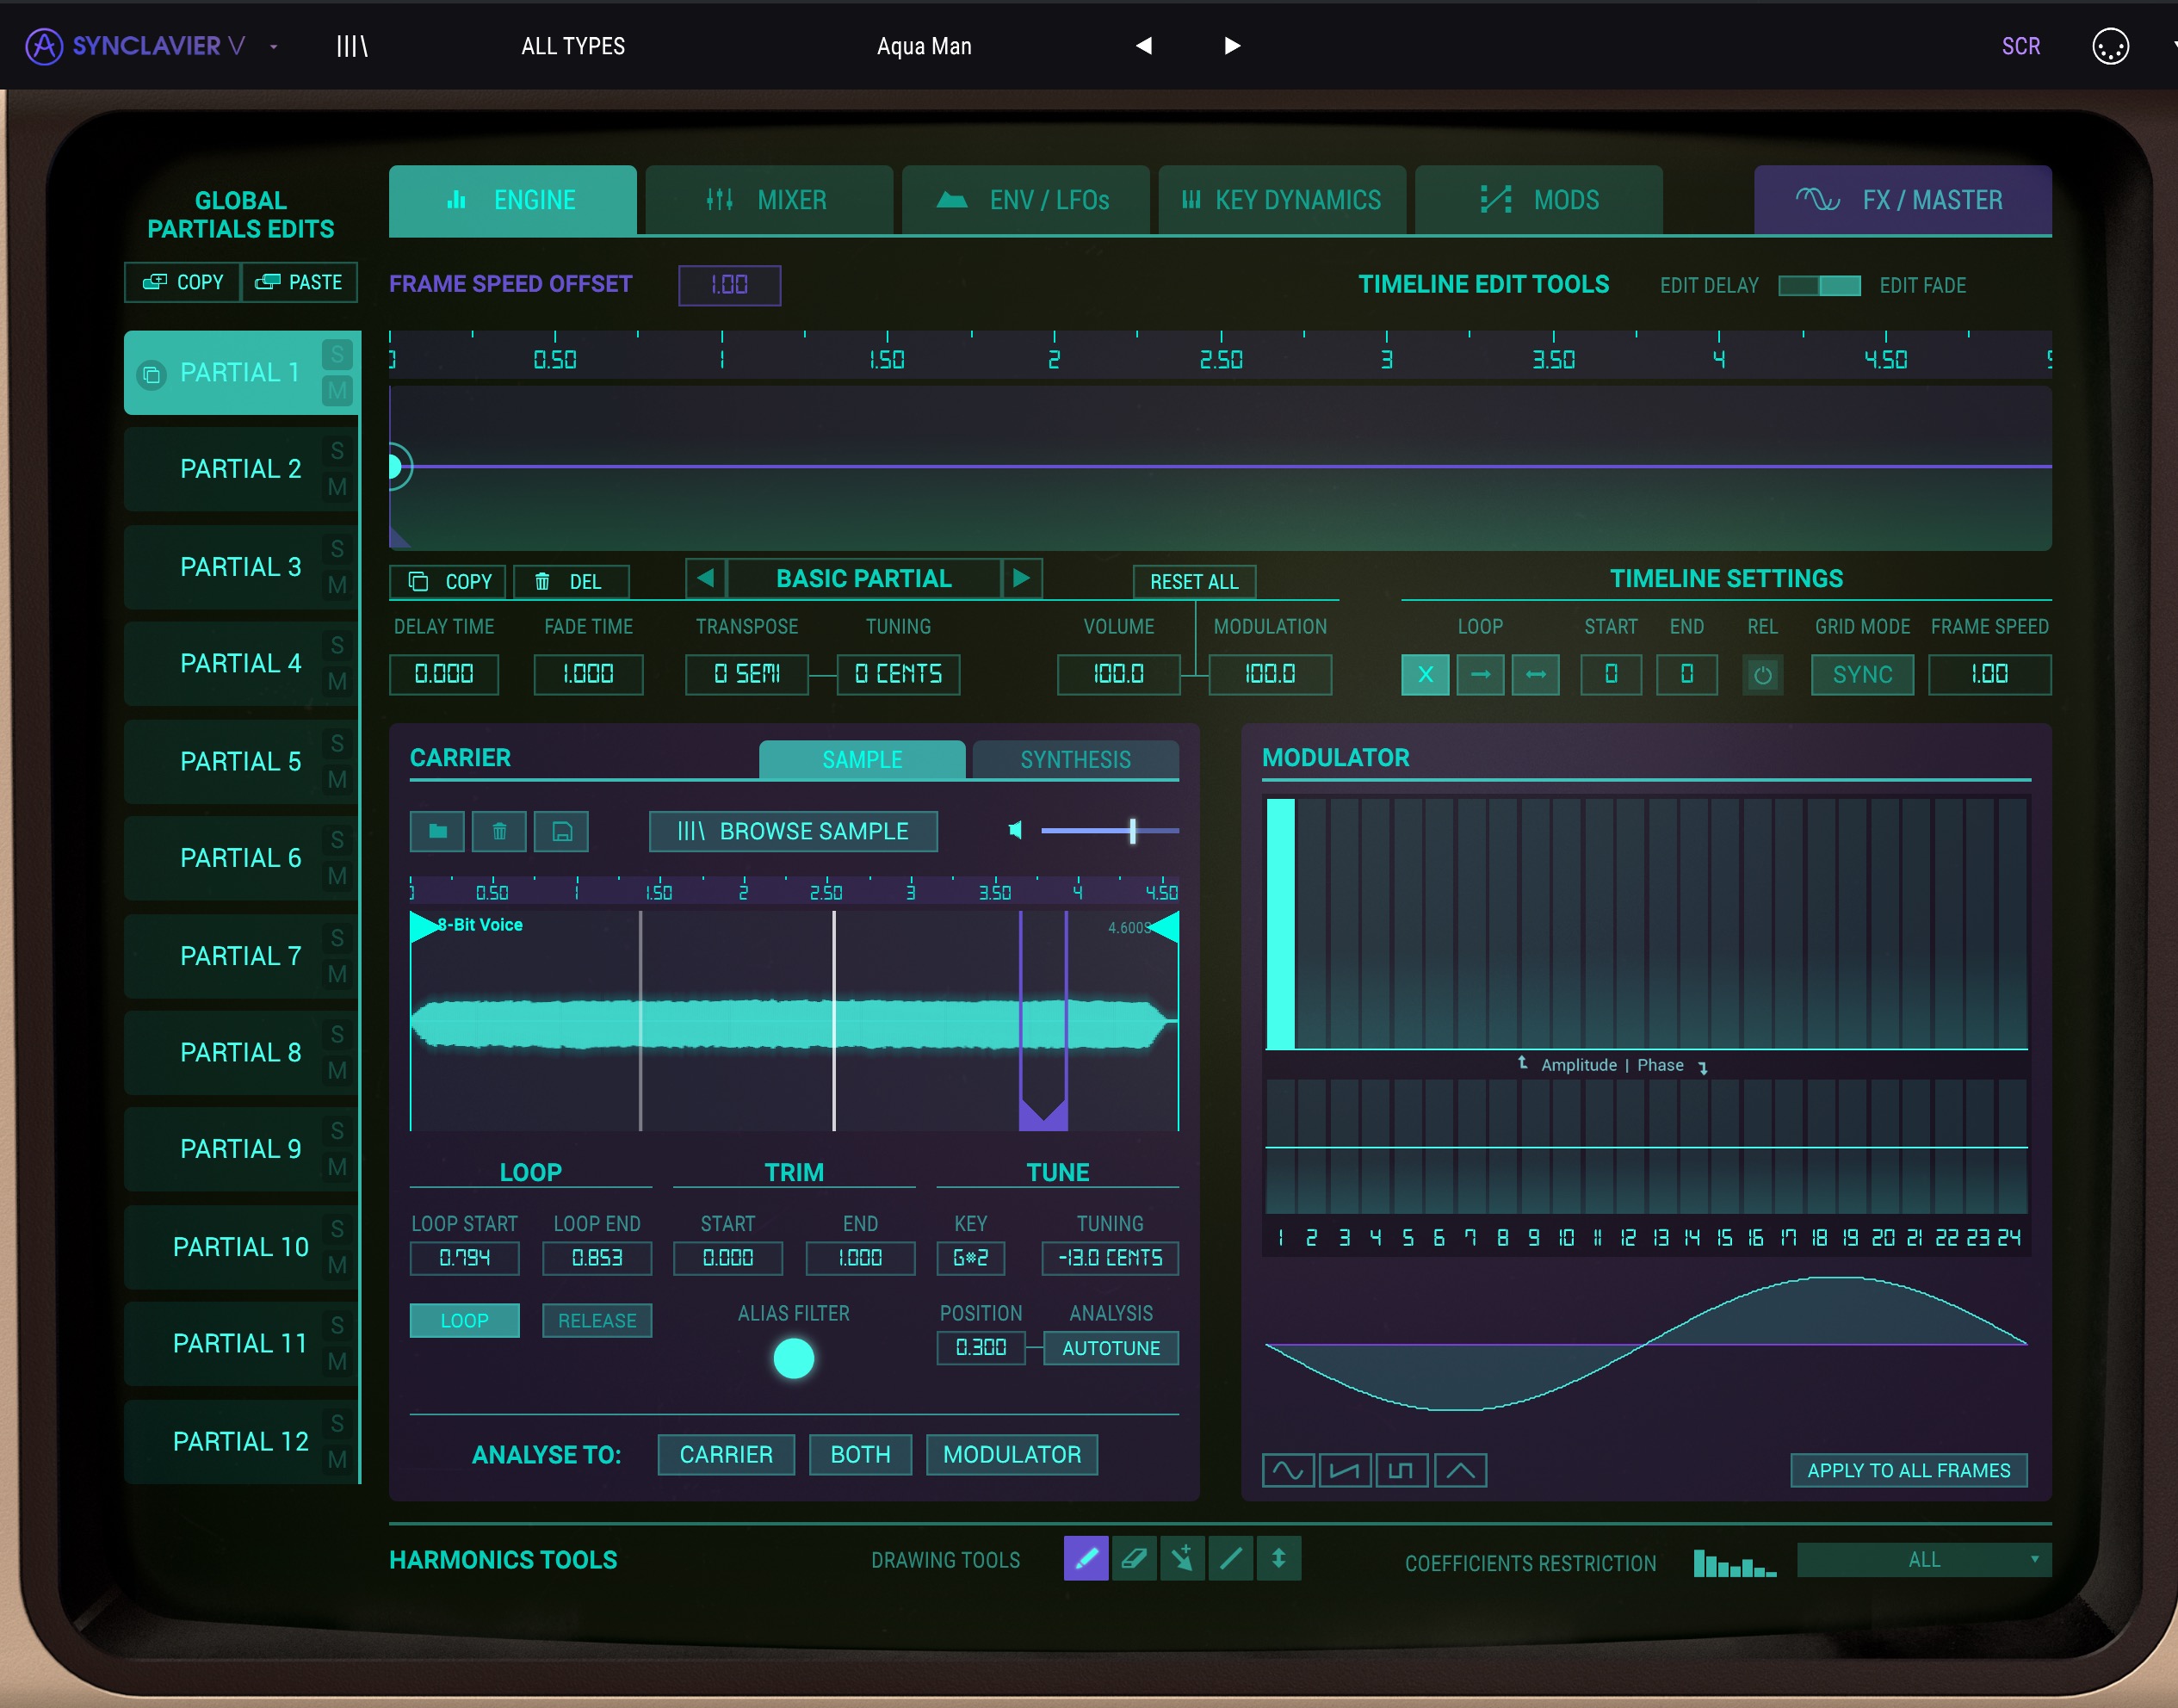
Task: Click the forward loop arrow icon
Action: pyautogui.click(x=1480, y=674)
